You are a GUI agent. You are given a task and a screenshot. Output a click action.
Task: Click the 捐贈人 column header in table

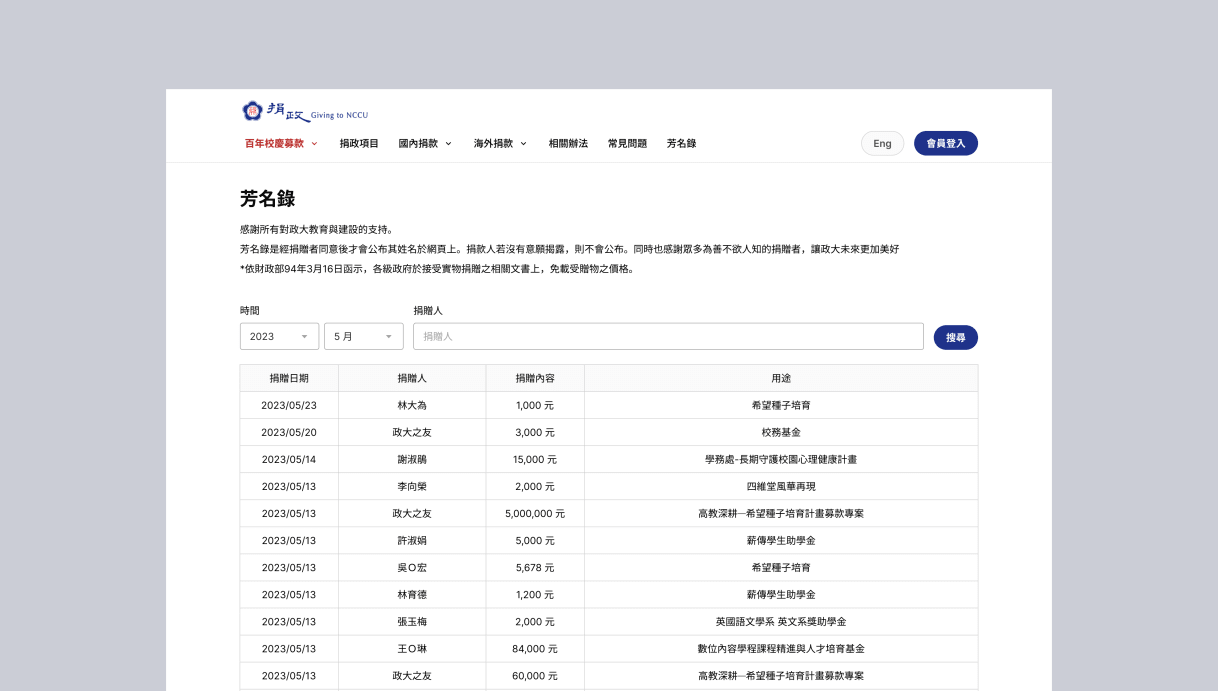[412, 378]
